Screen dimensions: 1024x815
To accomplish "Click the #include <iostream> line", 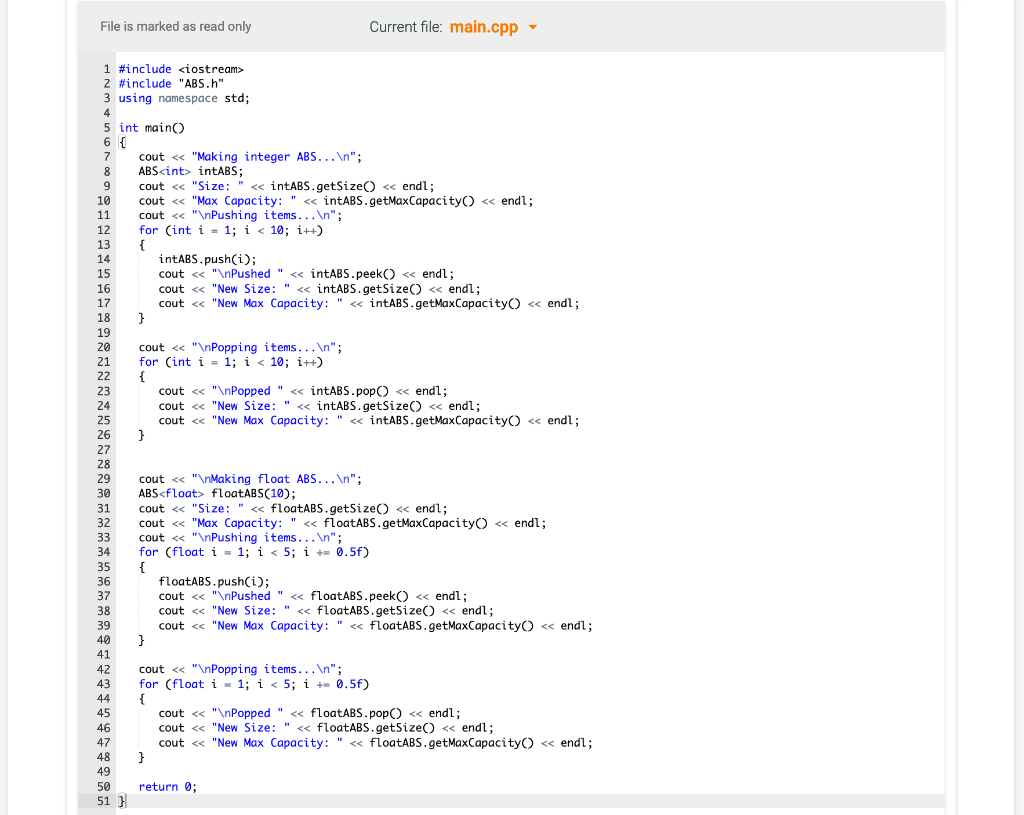I will point(181,69).
